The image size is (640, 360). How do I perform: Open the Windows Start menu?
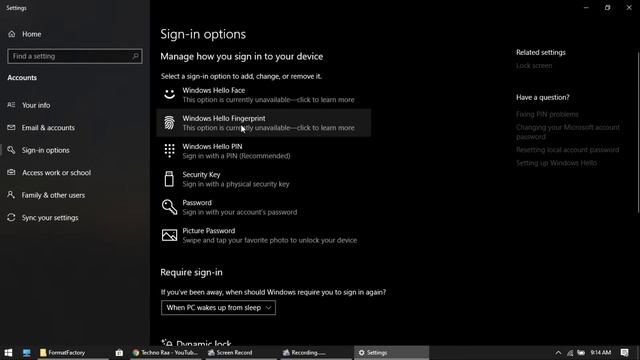(x=8, y=353)
